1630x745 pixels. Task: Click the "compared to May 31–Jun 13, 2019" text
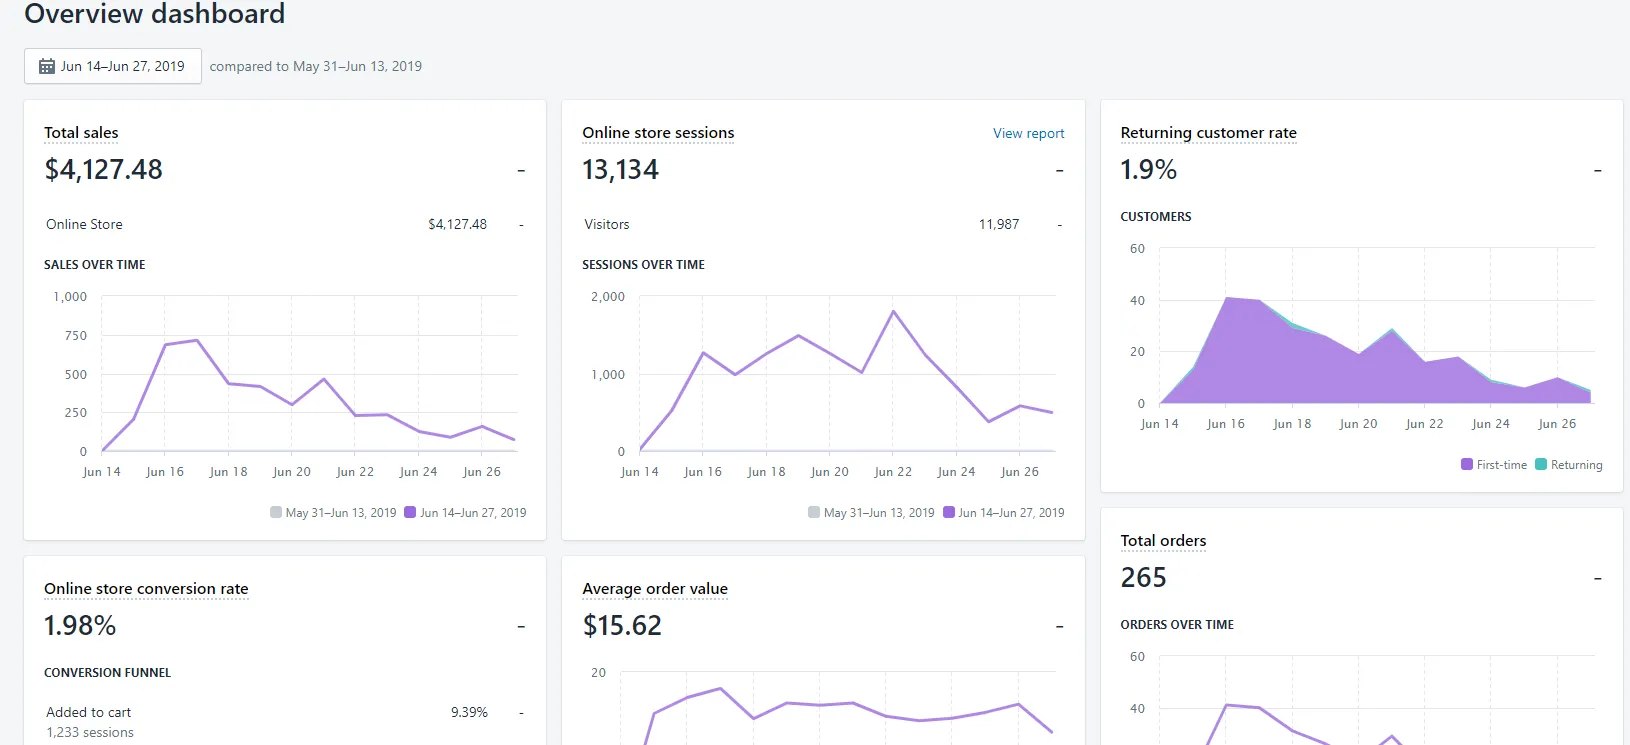316,66
